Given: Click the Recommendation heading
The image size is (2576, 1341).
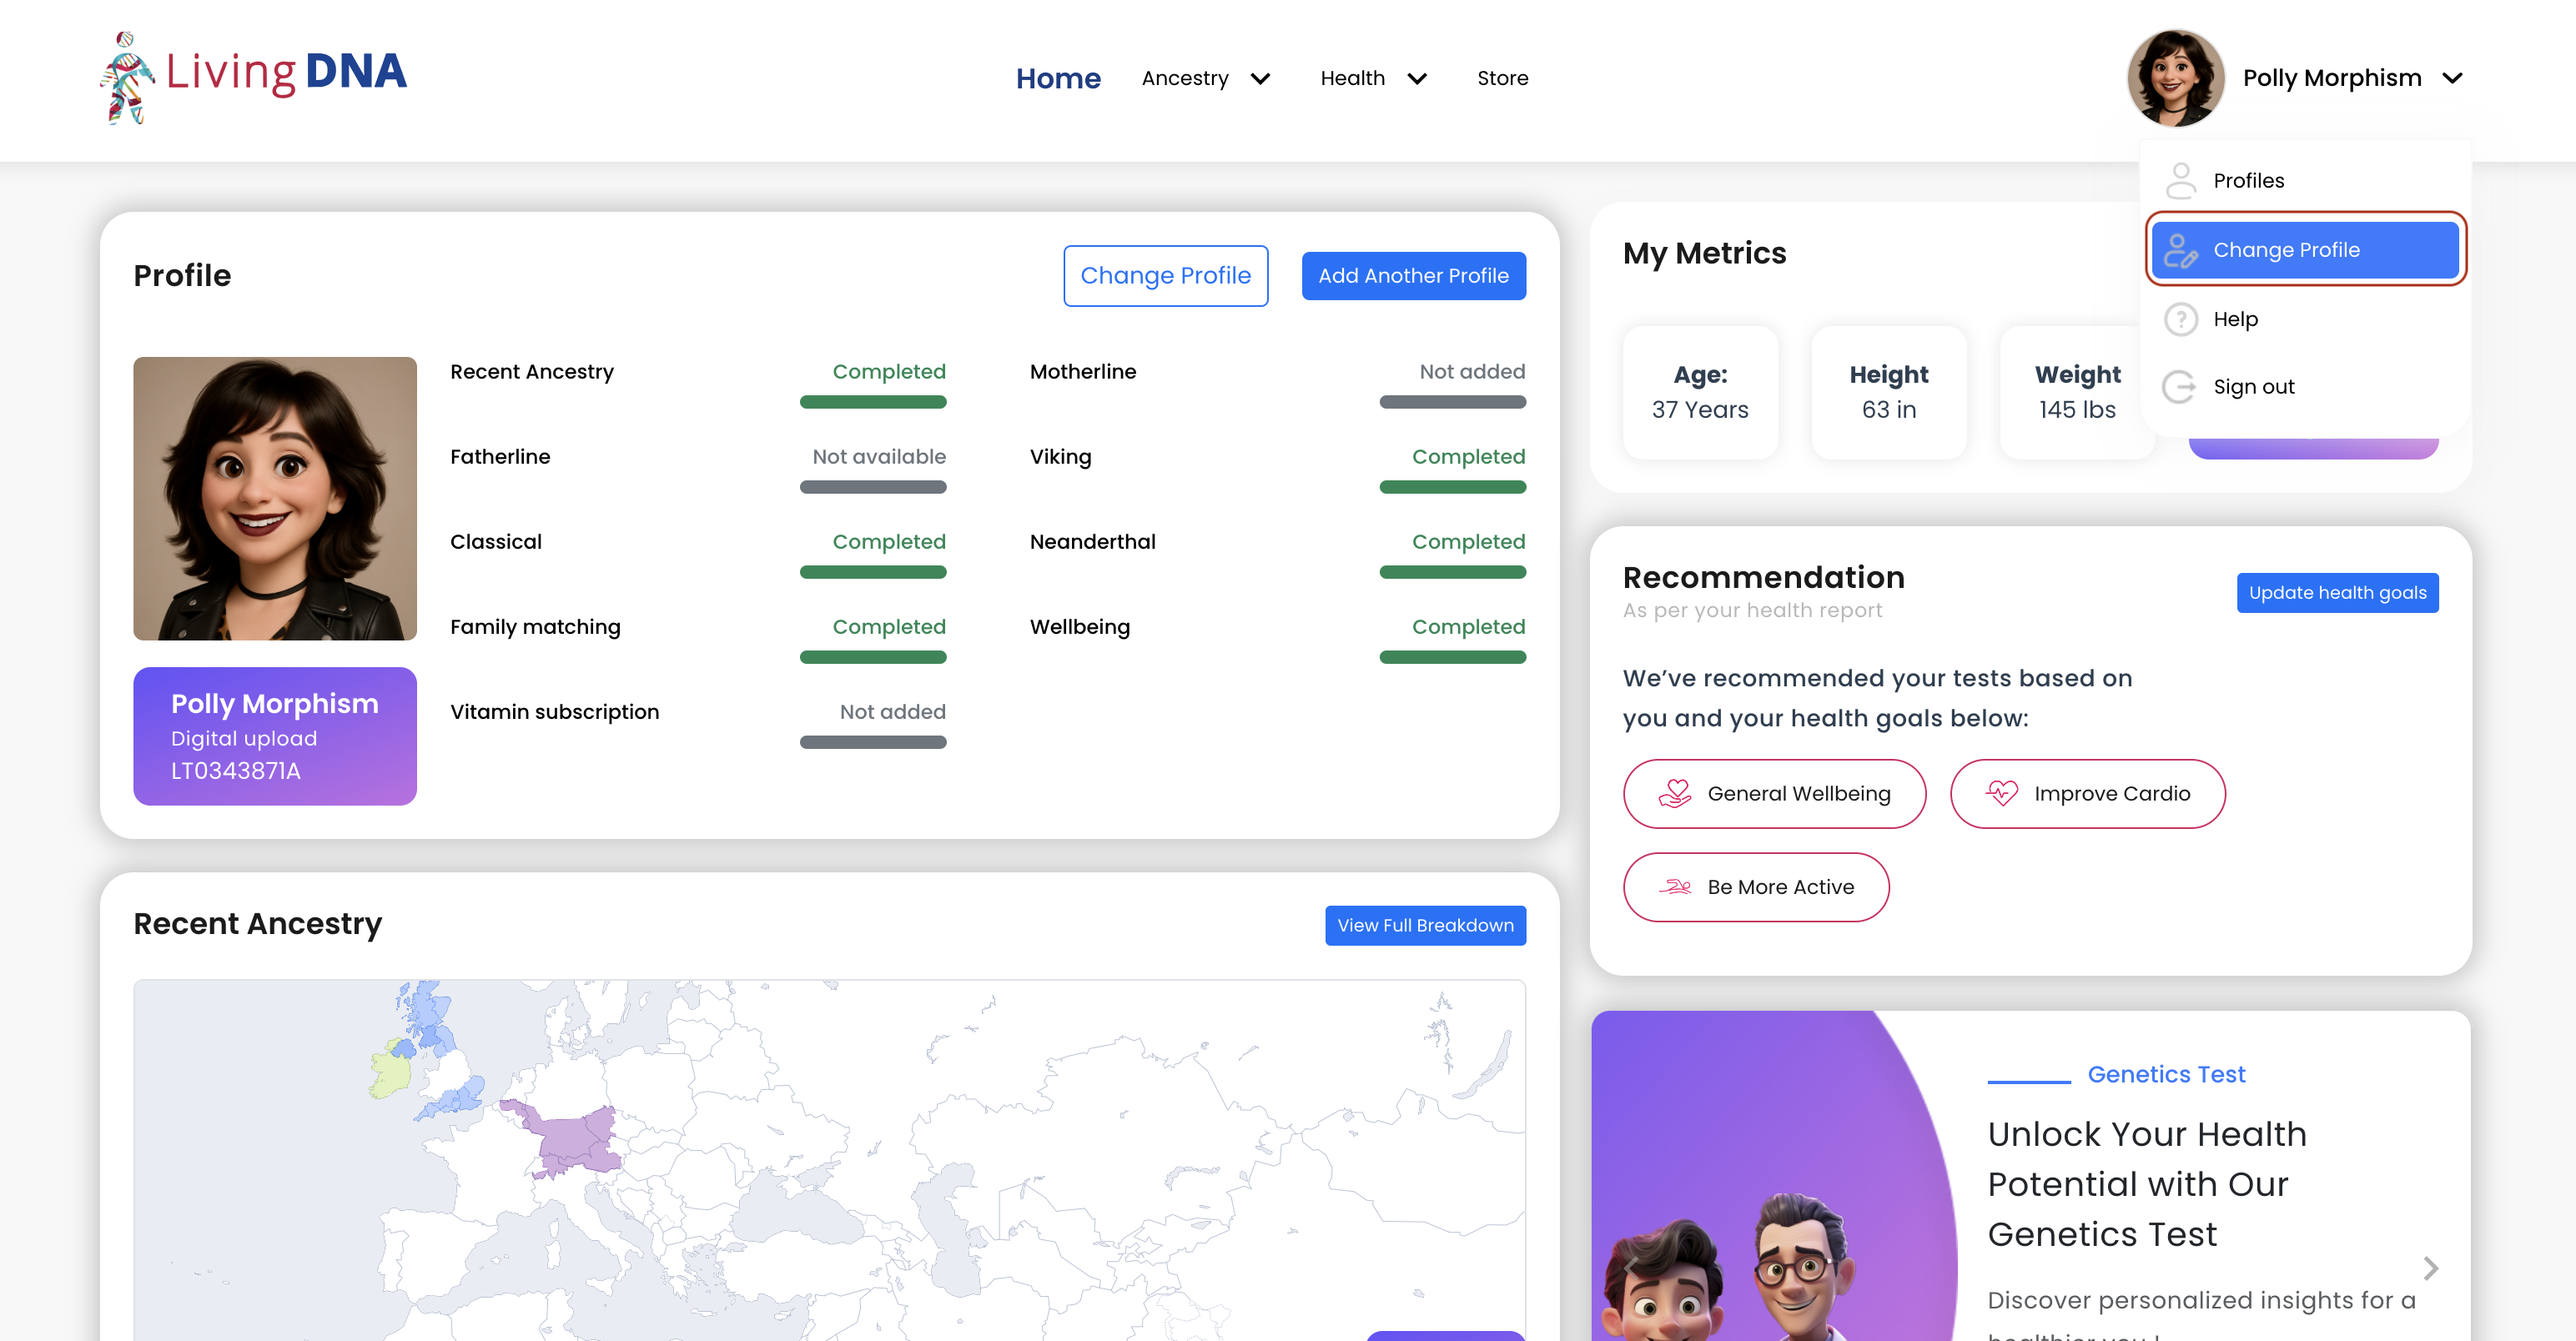Looking at the screenshot, I should [x=1763, y=577].
